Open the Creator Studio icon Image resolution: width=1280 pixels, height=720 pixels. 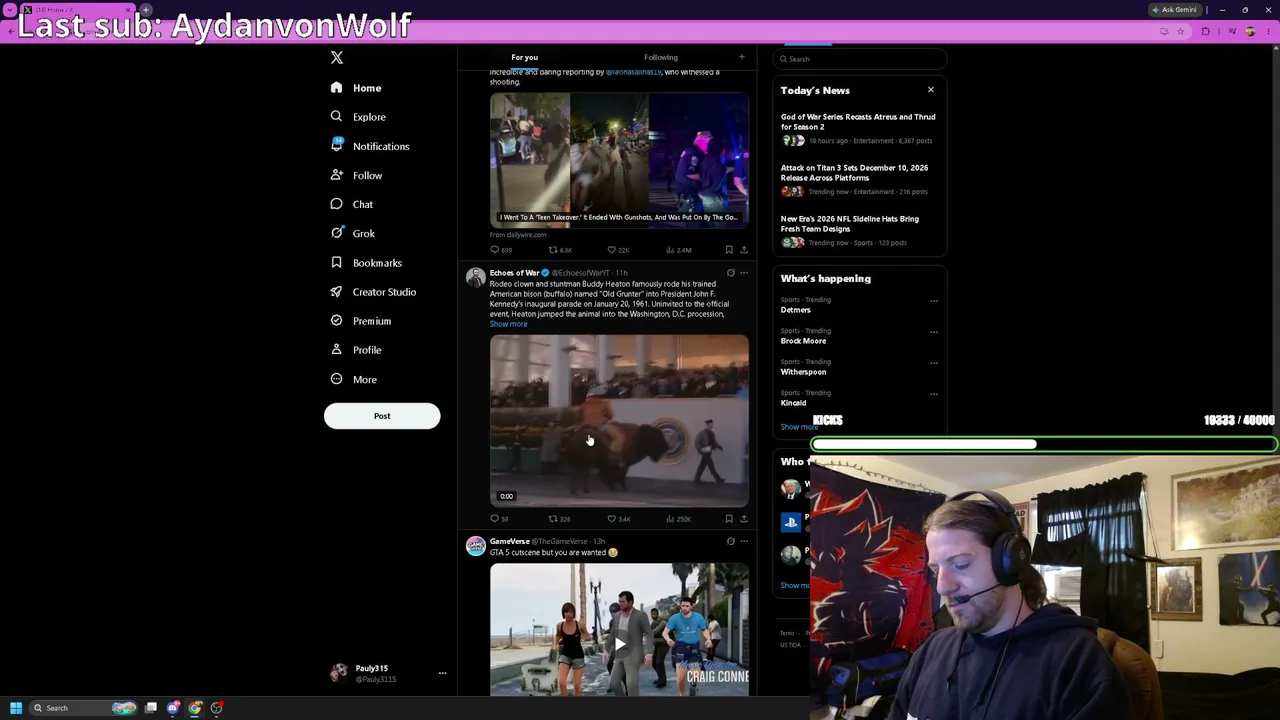[x=337, y=291]
